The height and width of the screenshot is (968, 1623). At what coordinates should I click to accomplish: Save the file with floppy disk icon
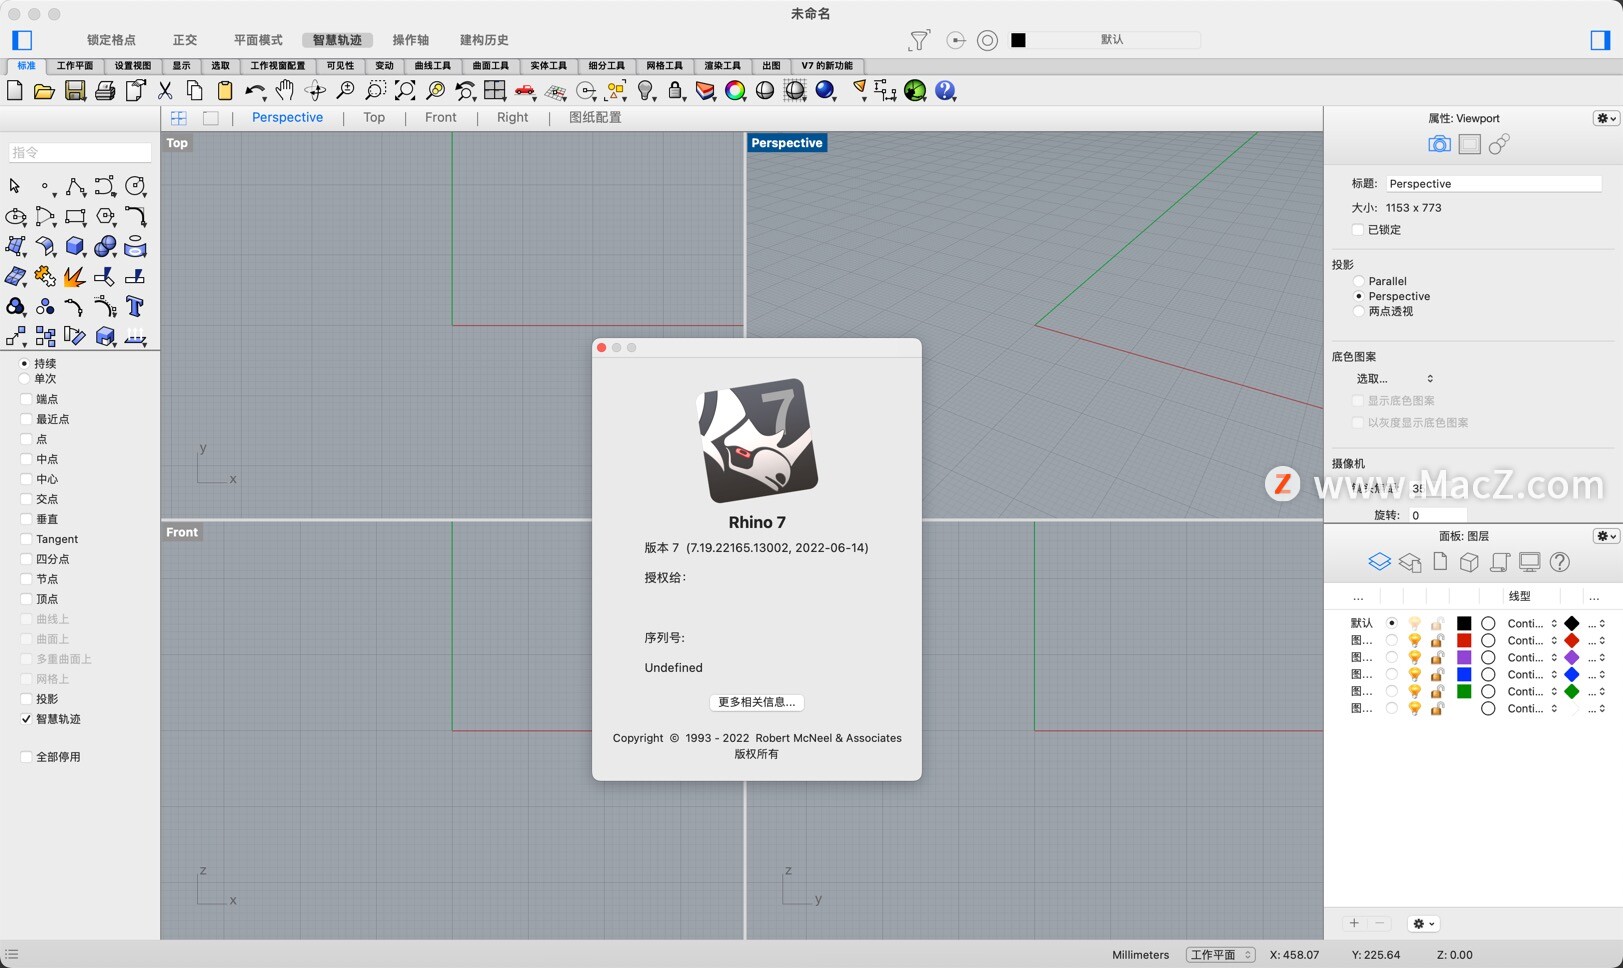[x=75, y=91]
